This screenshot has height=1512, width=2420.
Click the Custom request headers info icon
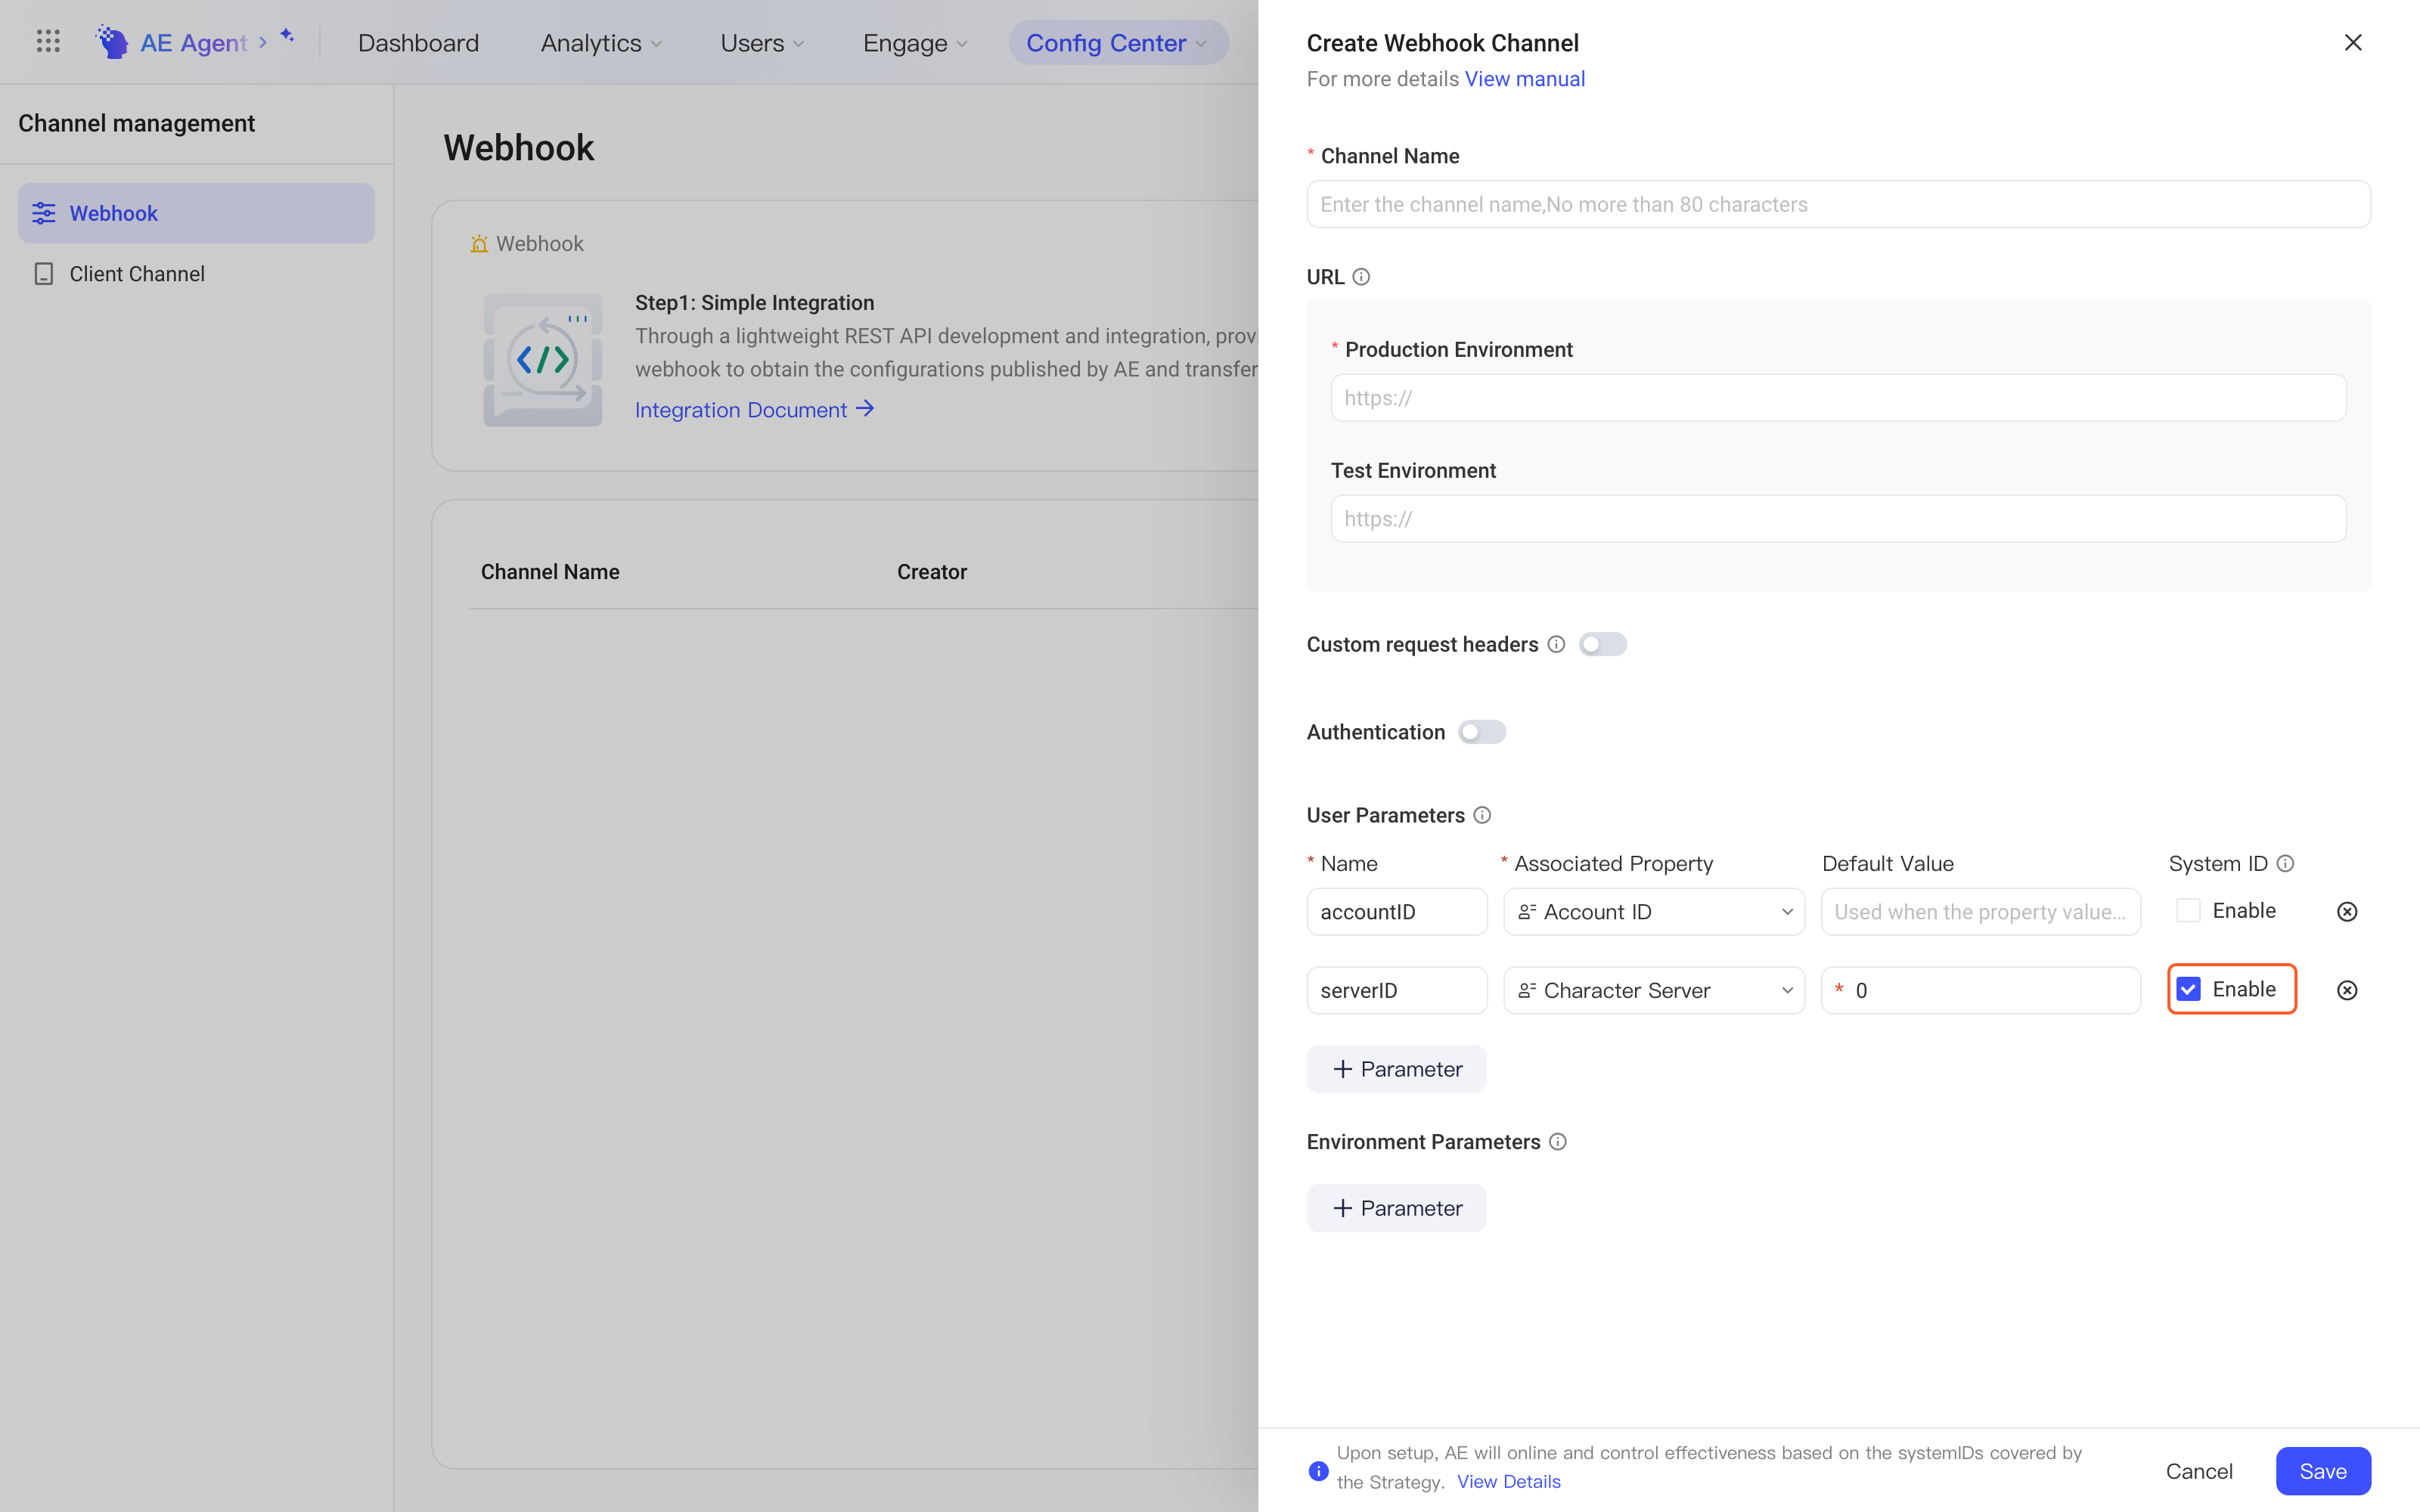[1556, 644]
